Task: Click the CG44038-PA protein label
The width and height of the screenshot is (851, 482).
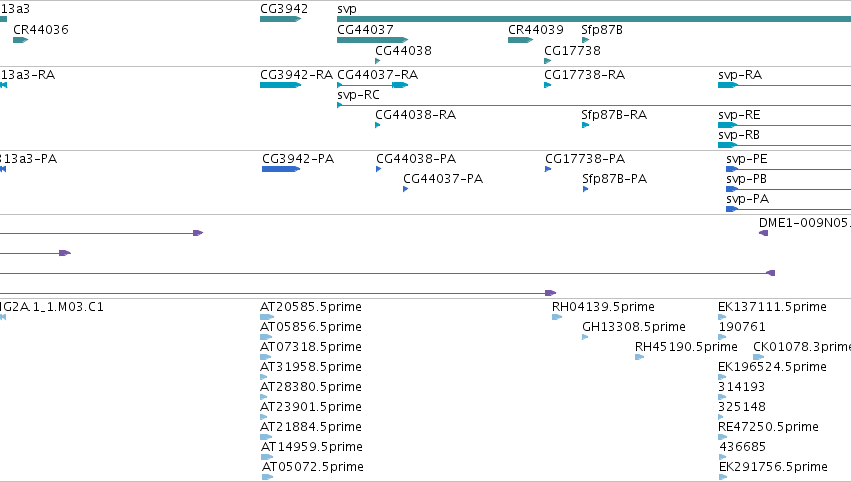Action: [x=416, y=159]
